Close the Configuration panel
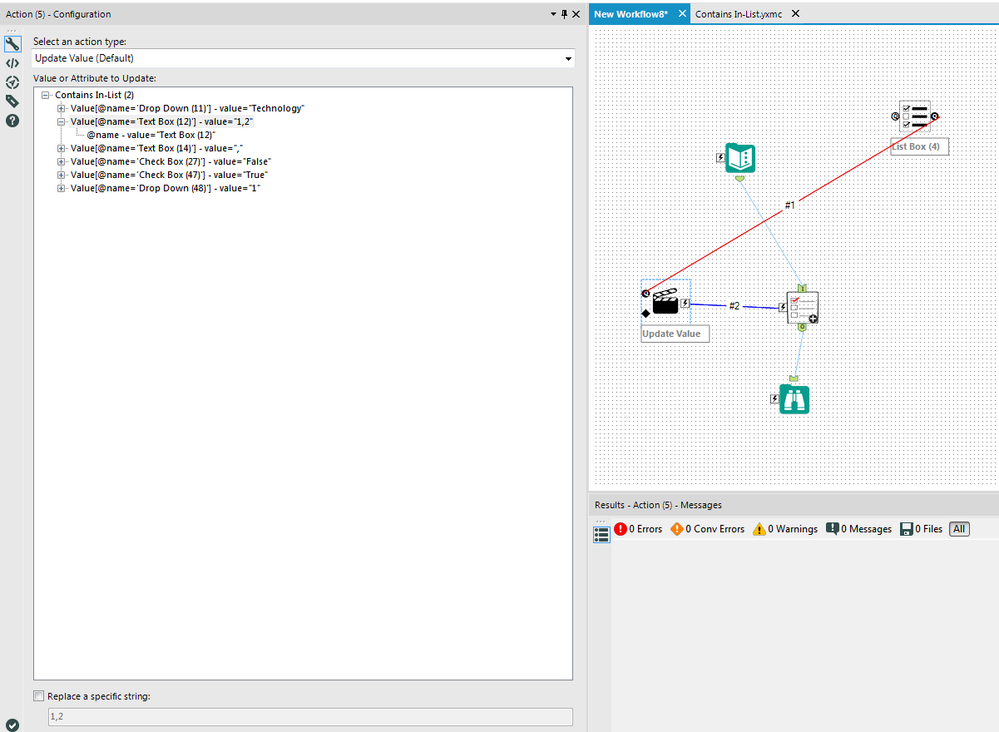Screen dimensions: 999x732 point(576,14)
